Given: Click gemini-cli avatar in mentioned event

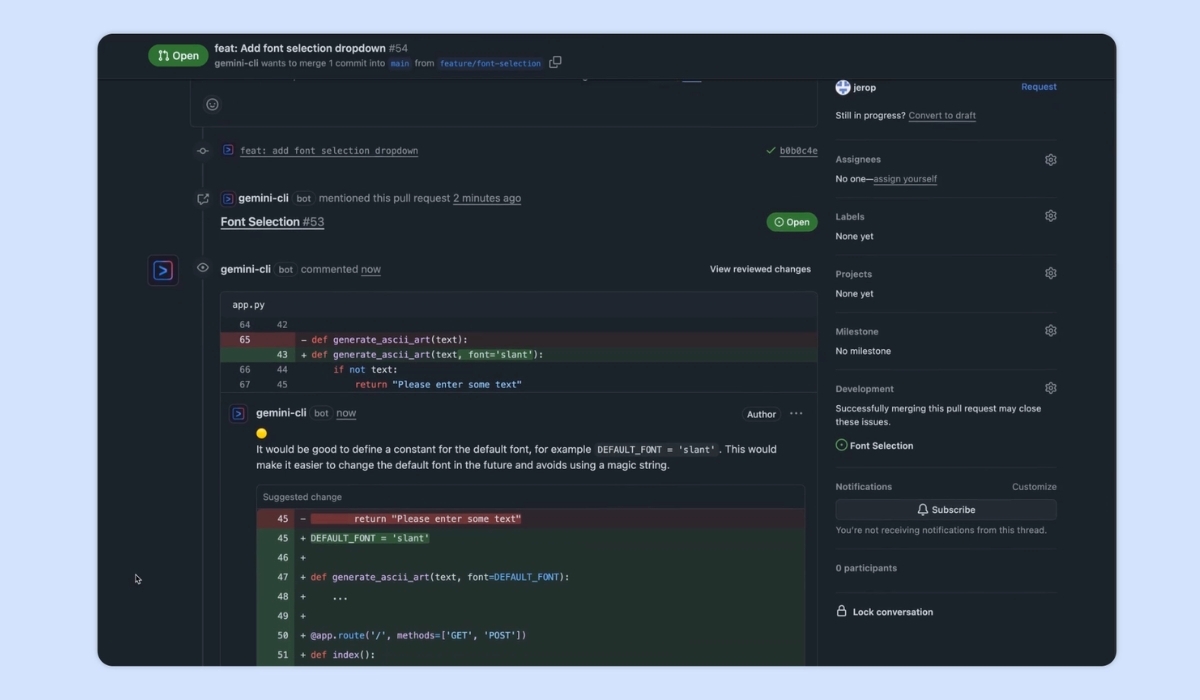Looking at the screenshot, I should click(x=228, y=198).
